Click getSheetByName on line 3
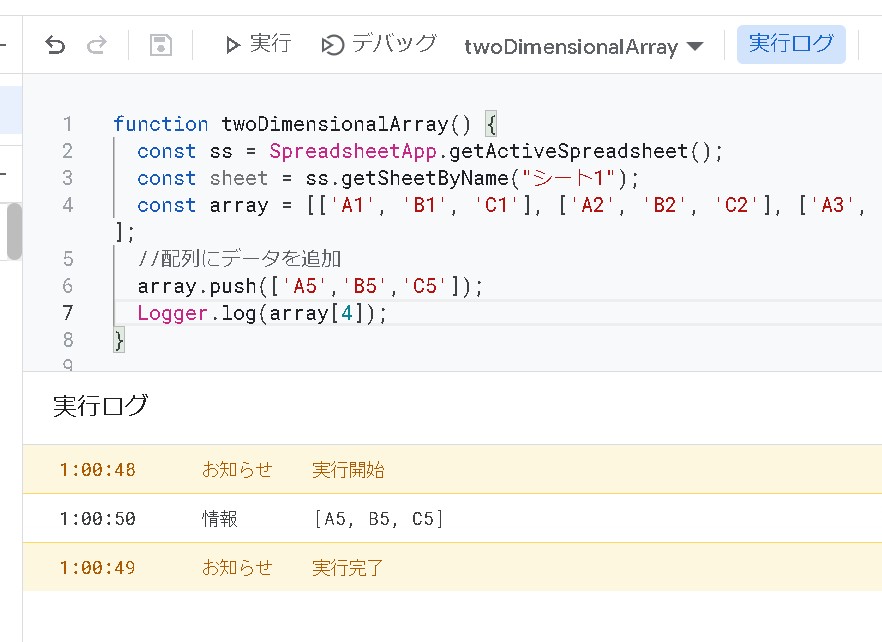The height and width of the screenshot is (642, 882). coord(425,178)
